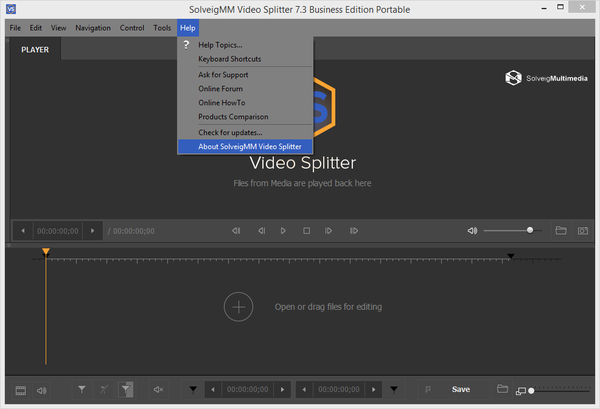
Task: Click the end timecode field
Action: [339, 389]
